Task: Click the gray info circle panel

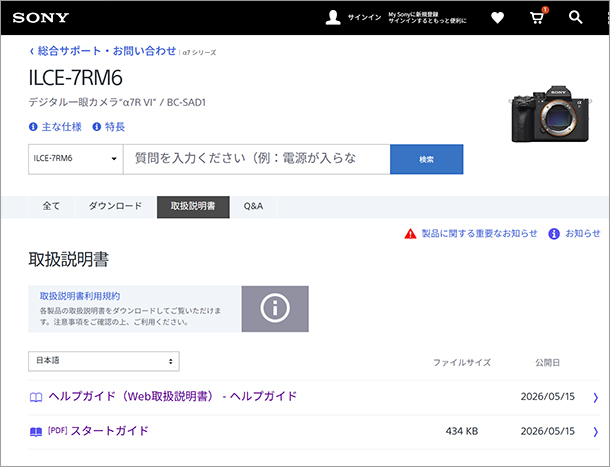Action: click(x=275, y=309)
